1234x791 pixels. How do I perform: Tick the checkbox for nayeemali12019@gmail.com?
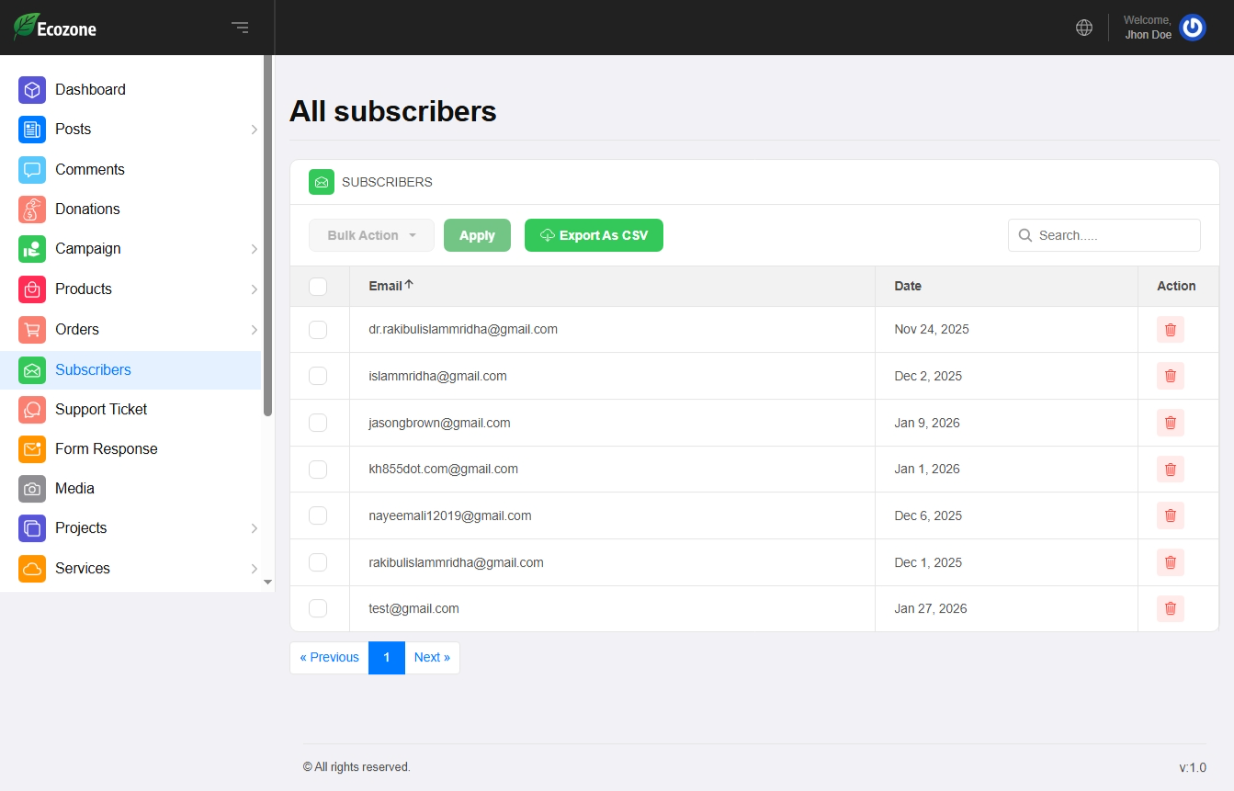[x=318, y=516]
